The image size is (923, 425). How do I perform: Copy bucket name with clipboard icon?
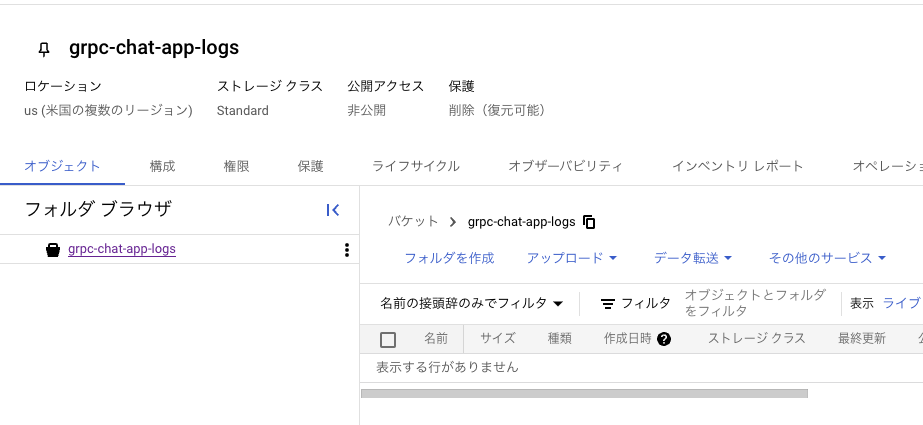tap(589, 222)
